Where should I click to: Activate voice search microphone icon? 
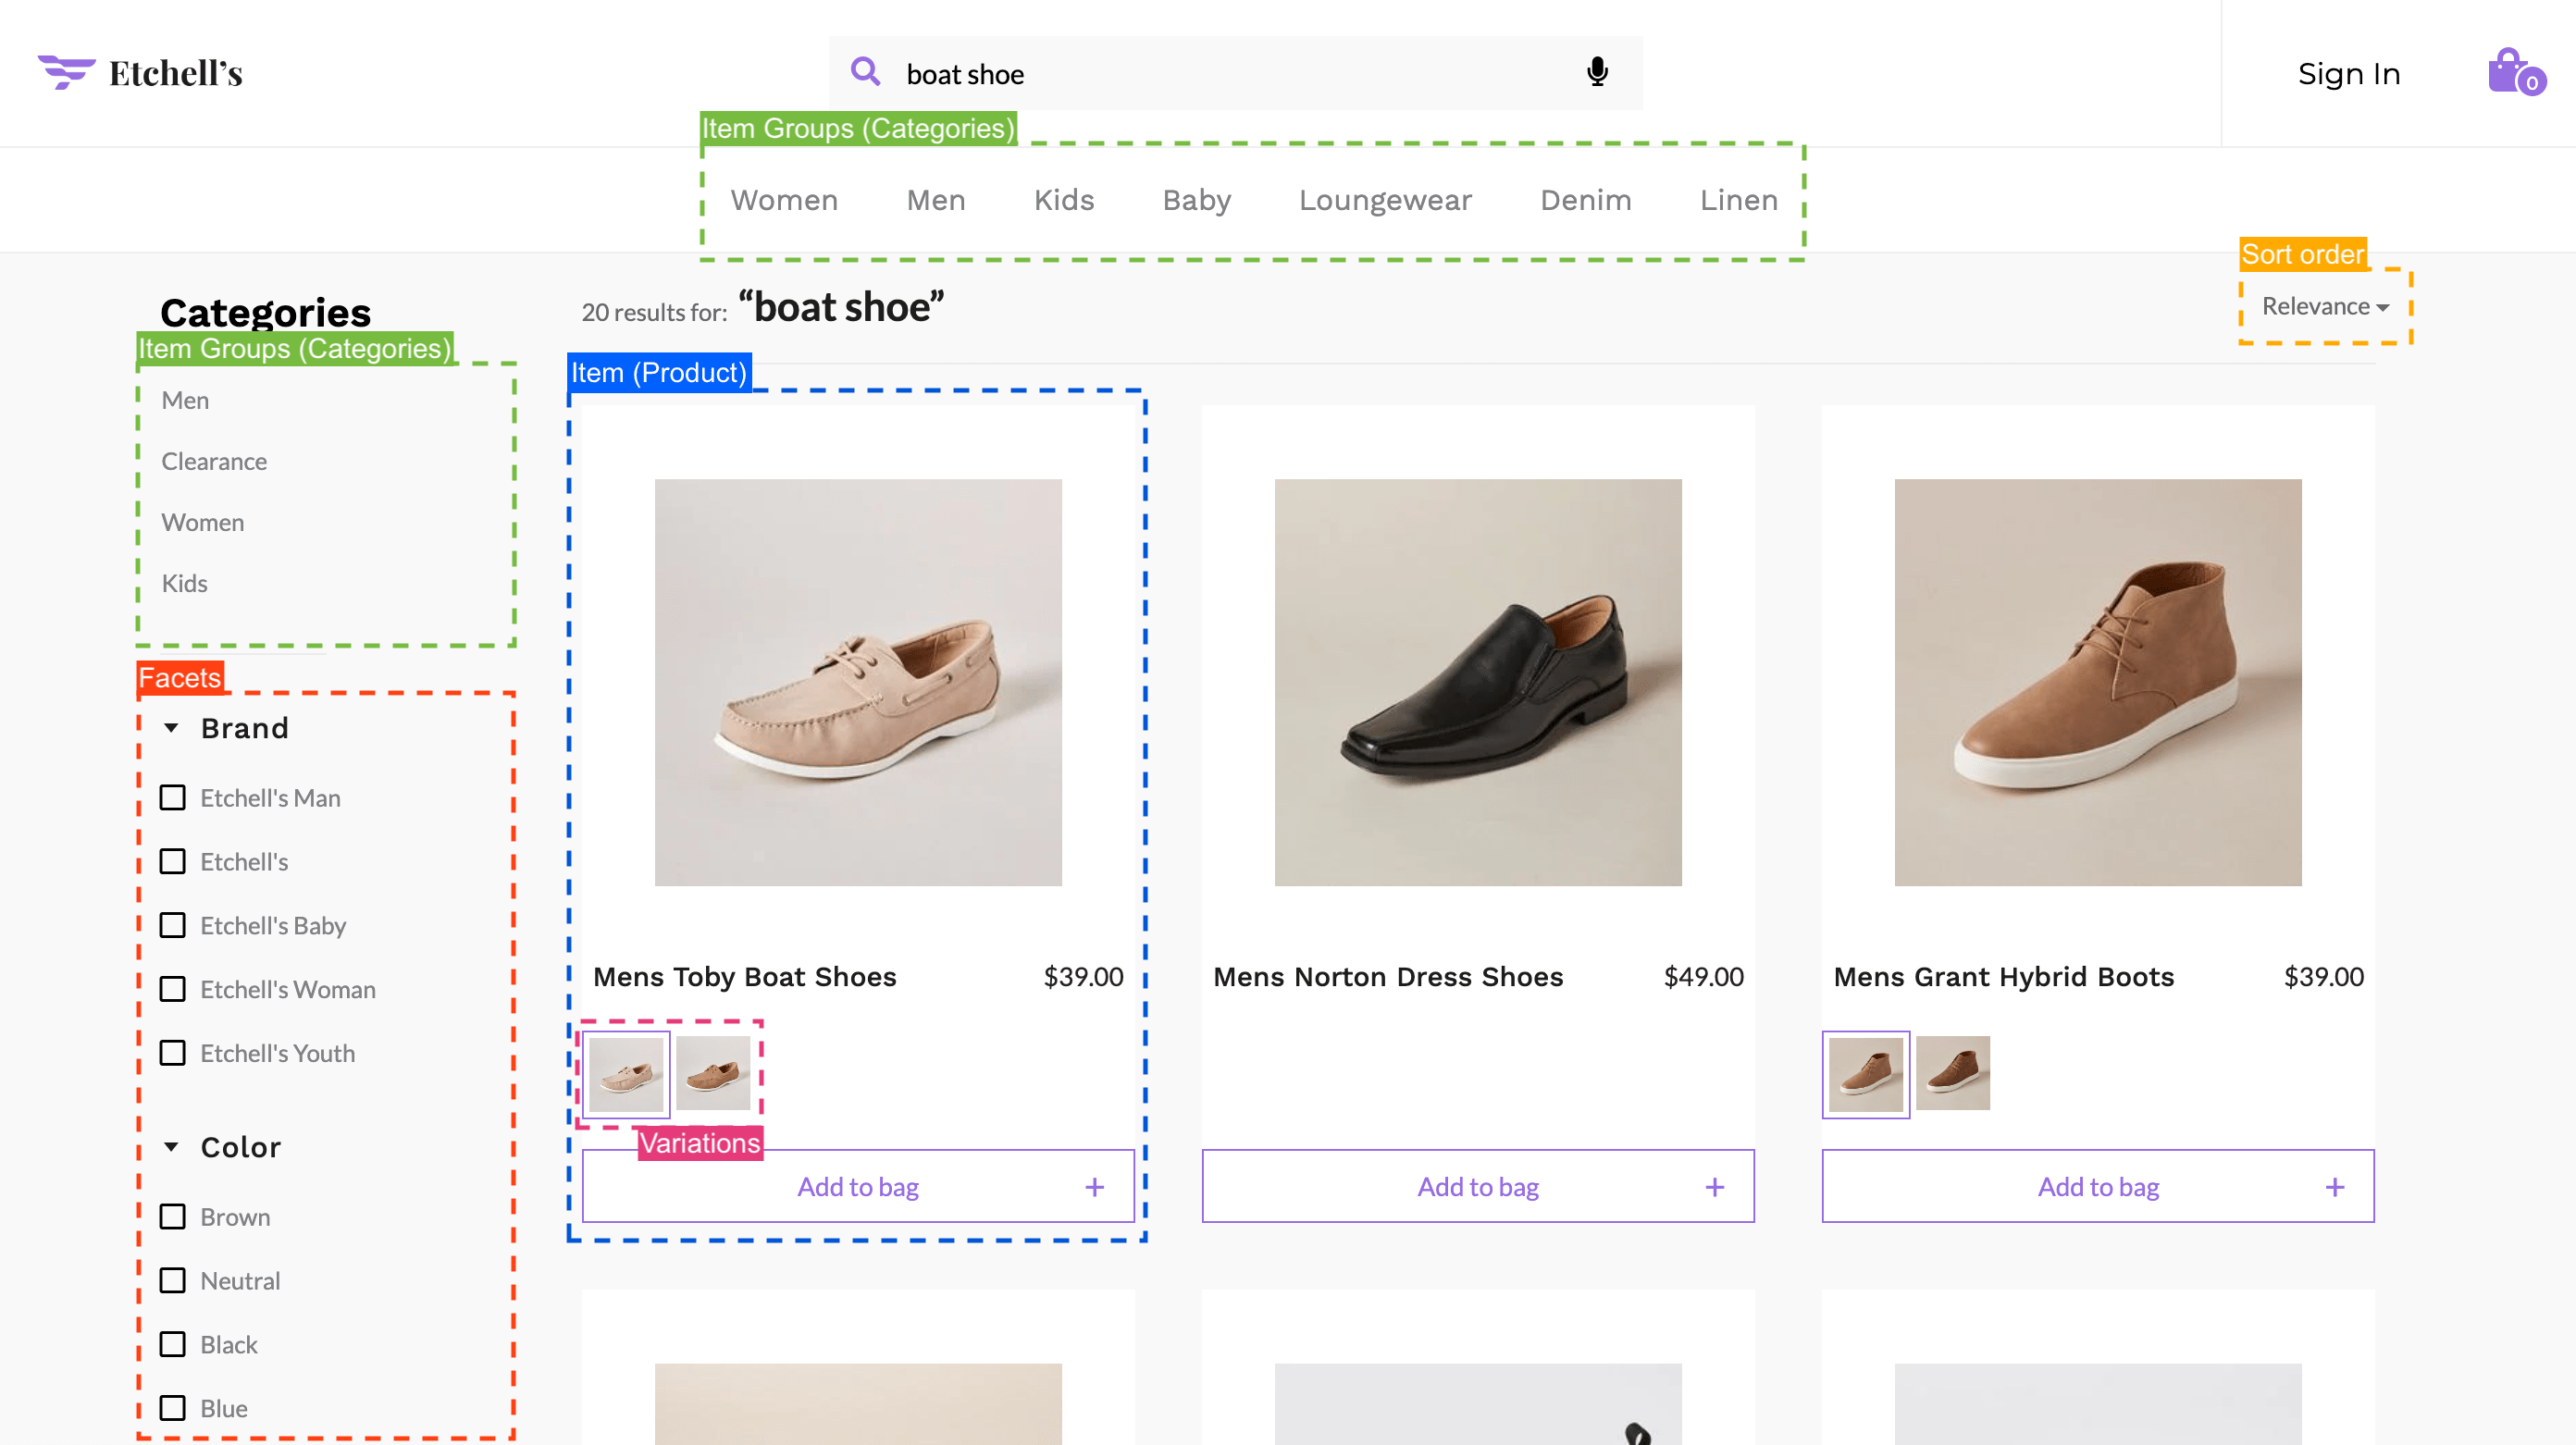click(1597, 72)
